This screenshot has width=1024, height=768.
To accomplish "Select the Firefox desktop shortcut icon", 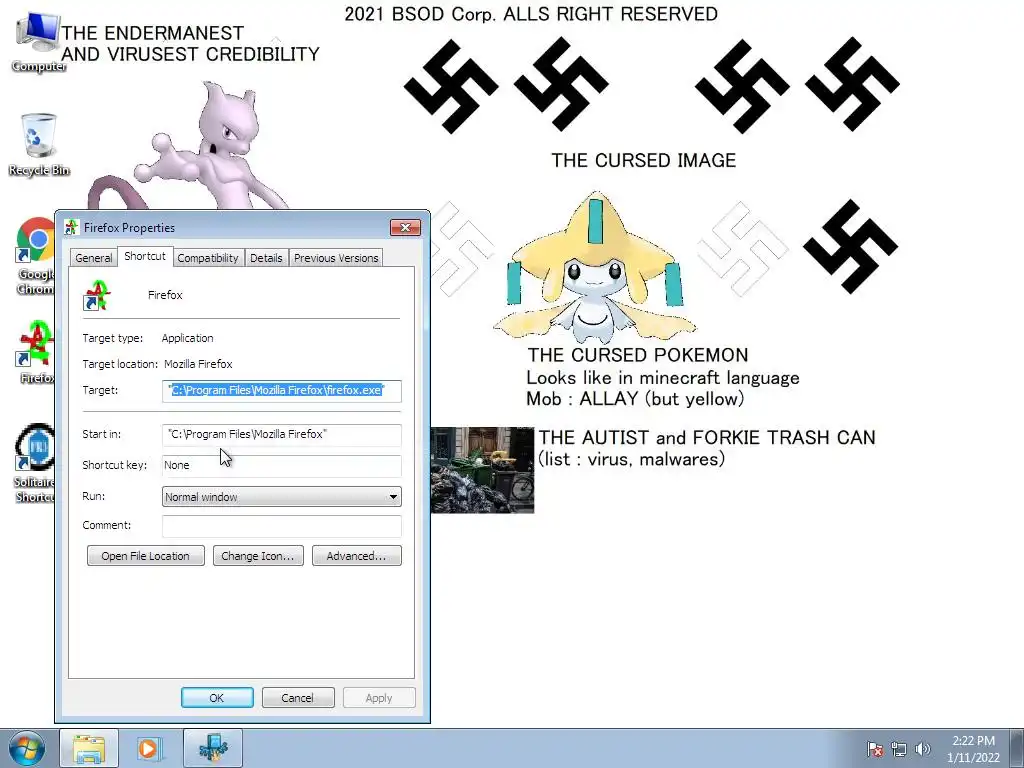I will pos(37,351).
